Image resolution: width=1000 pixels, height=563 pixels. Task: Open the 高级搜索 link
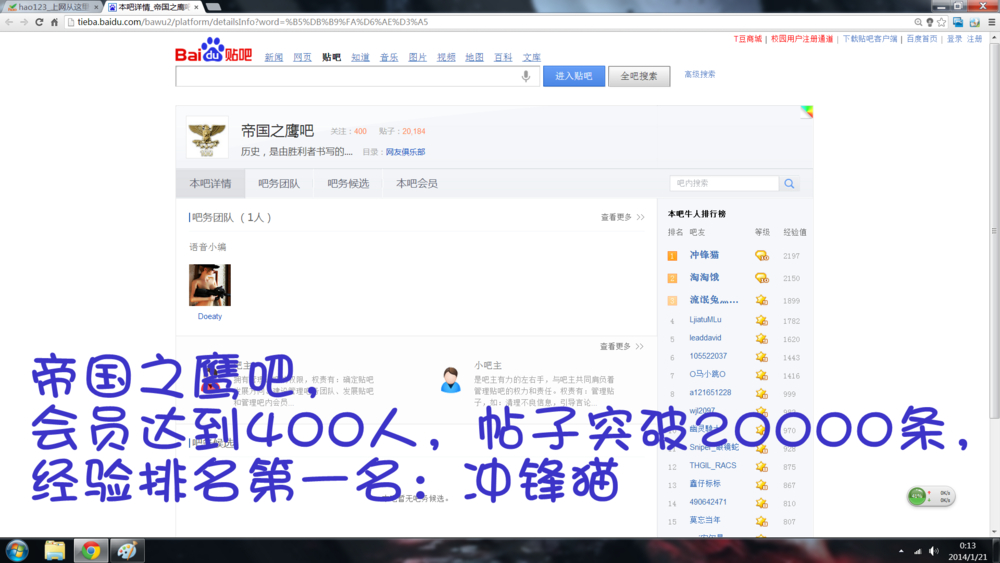700,74
